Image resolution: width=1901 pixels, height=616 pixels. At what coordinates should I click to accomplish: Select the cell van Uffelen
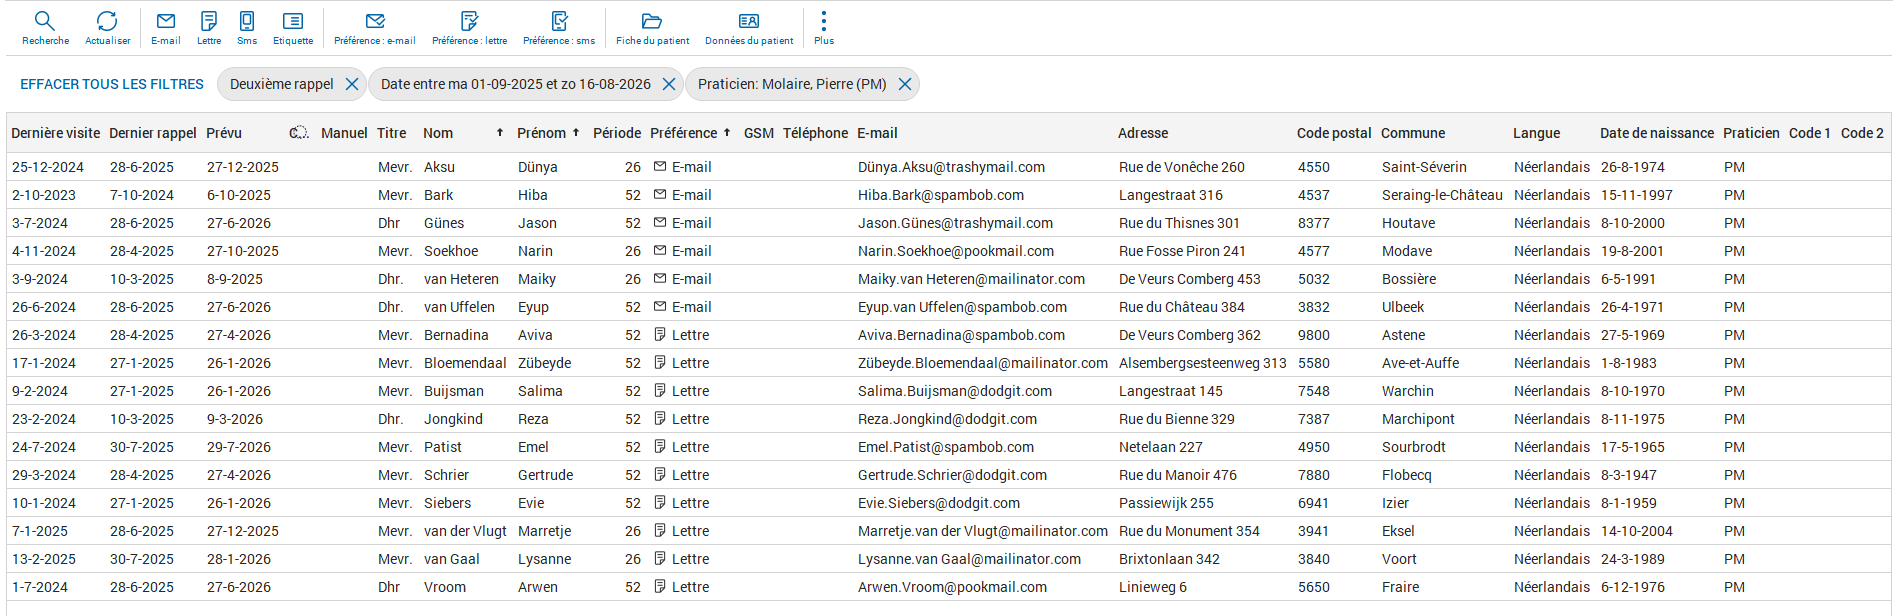pyautogui.click(x=459, y=307)
